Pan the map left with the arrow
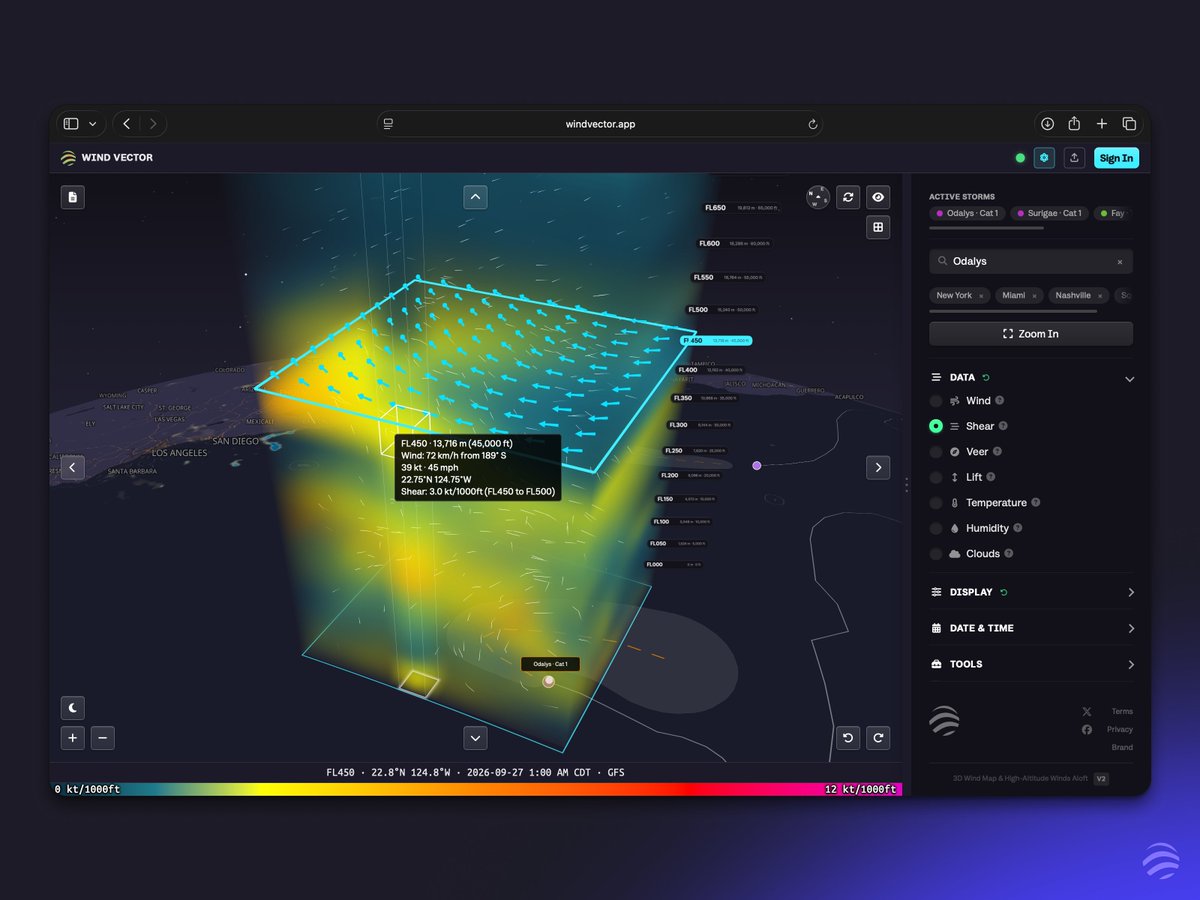The width and height of the screenshot is (1200, 900). point(73,467)
